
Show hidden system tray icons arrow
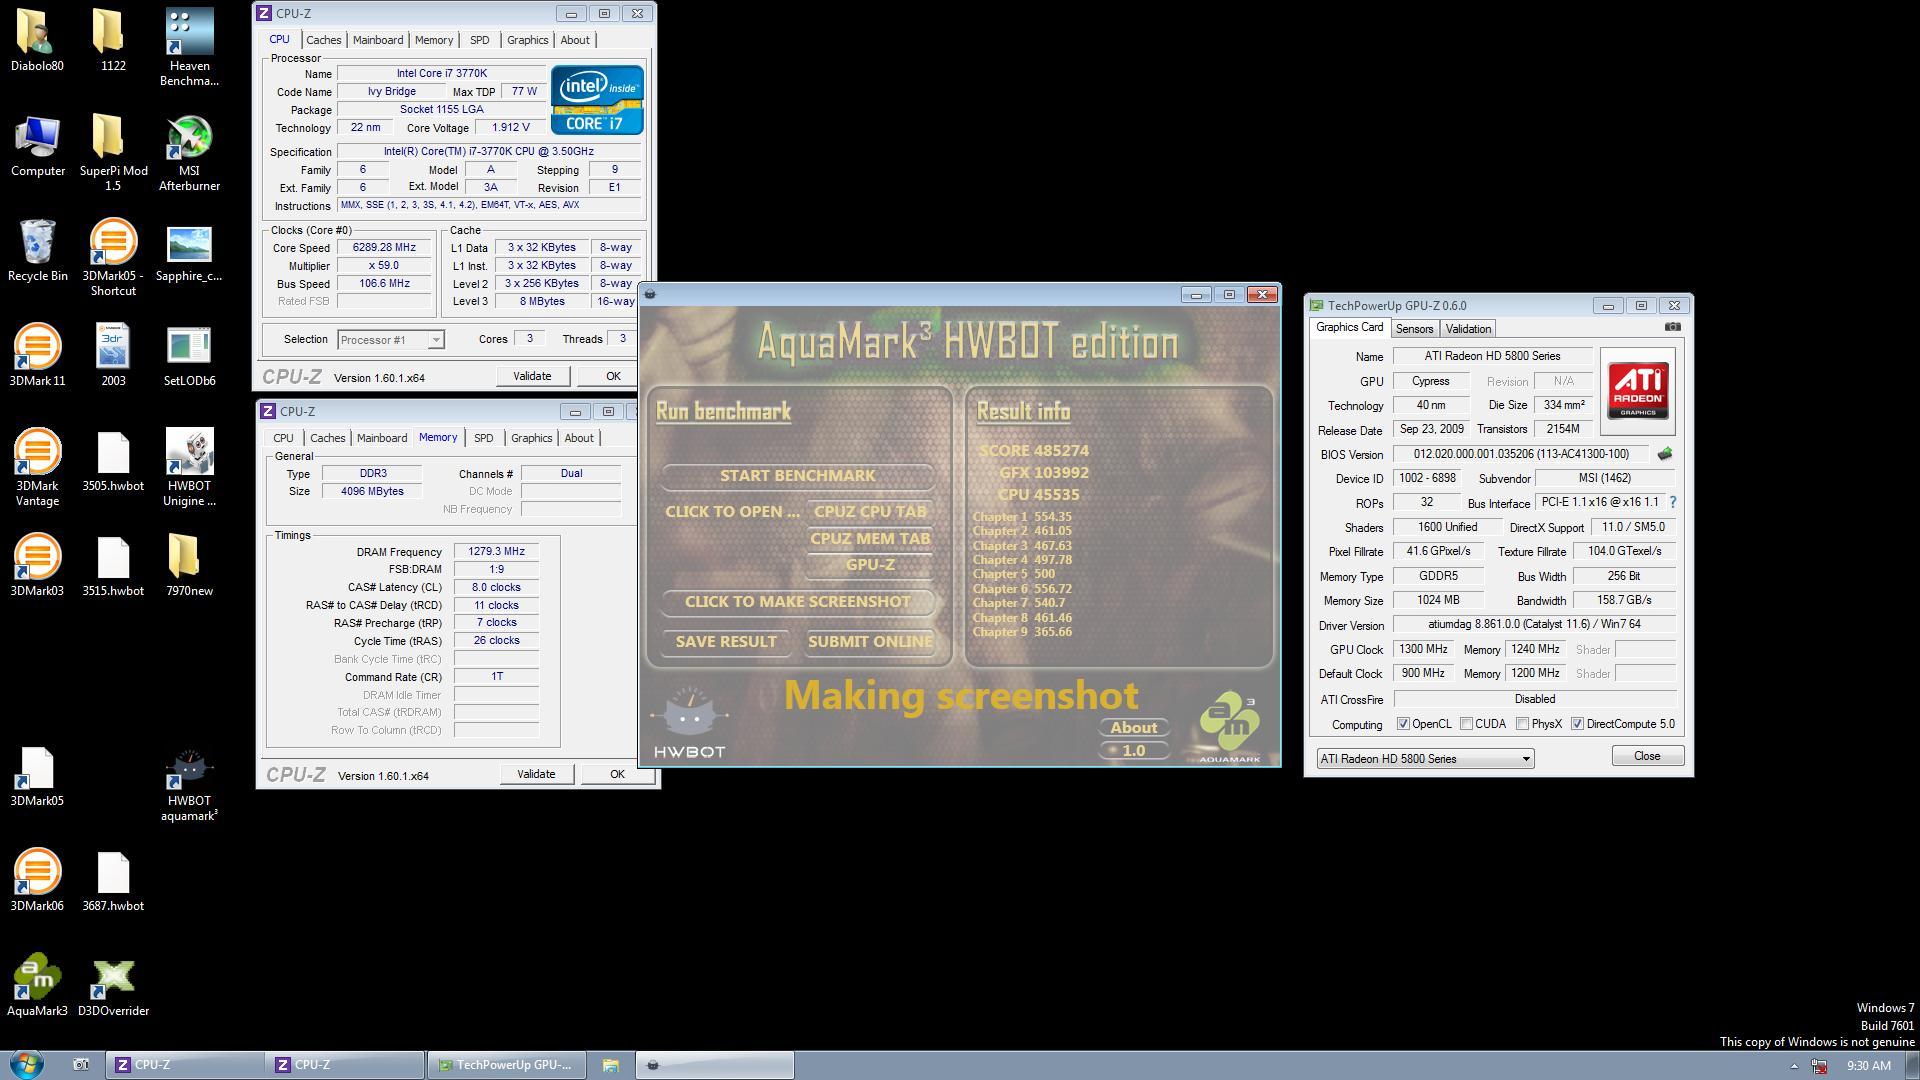point(1793,1066)
